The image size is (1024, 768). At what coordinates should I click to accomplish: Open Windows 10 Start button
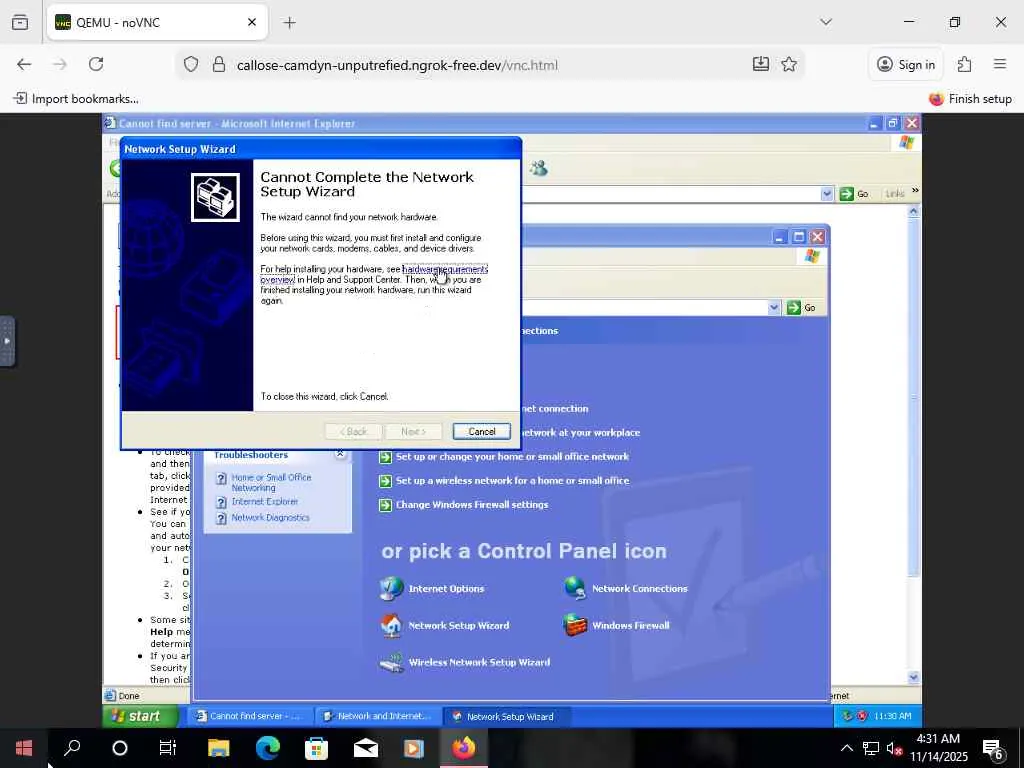click(24, 748)
